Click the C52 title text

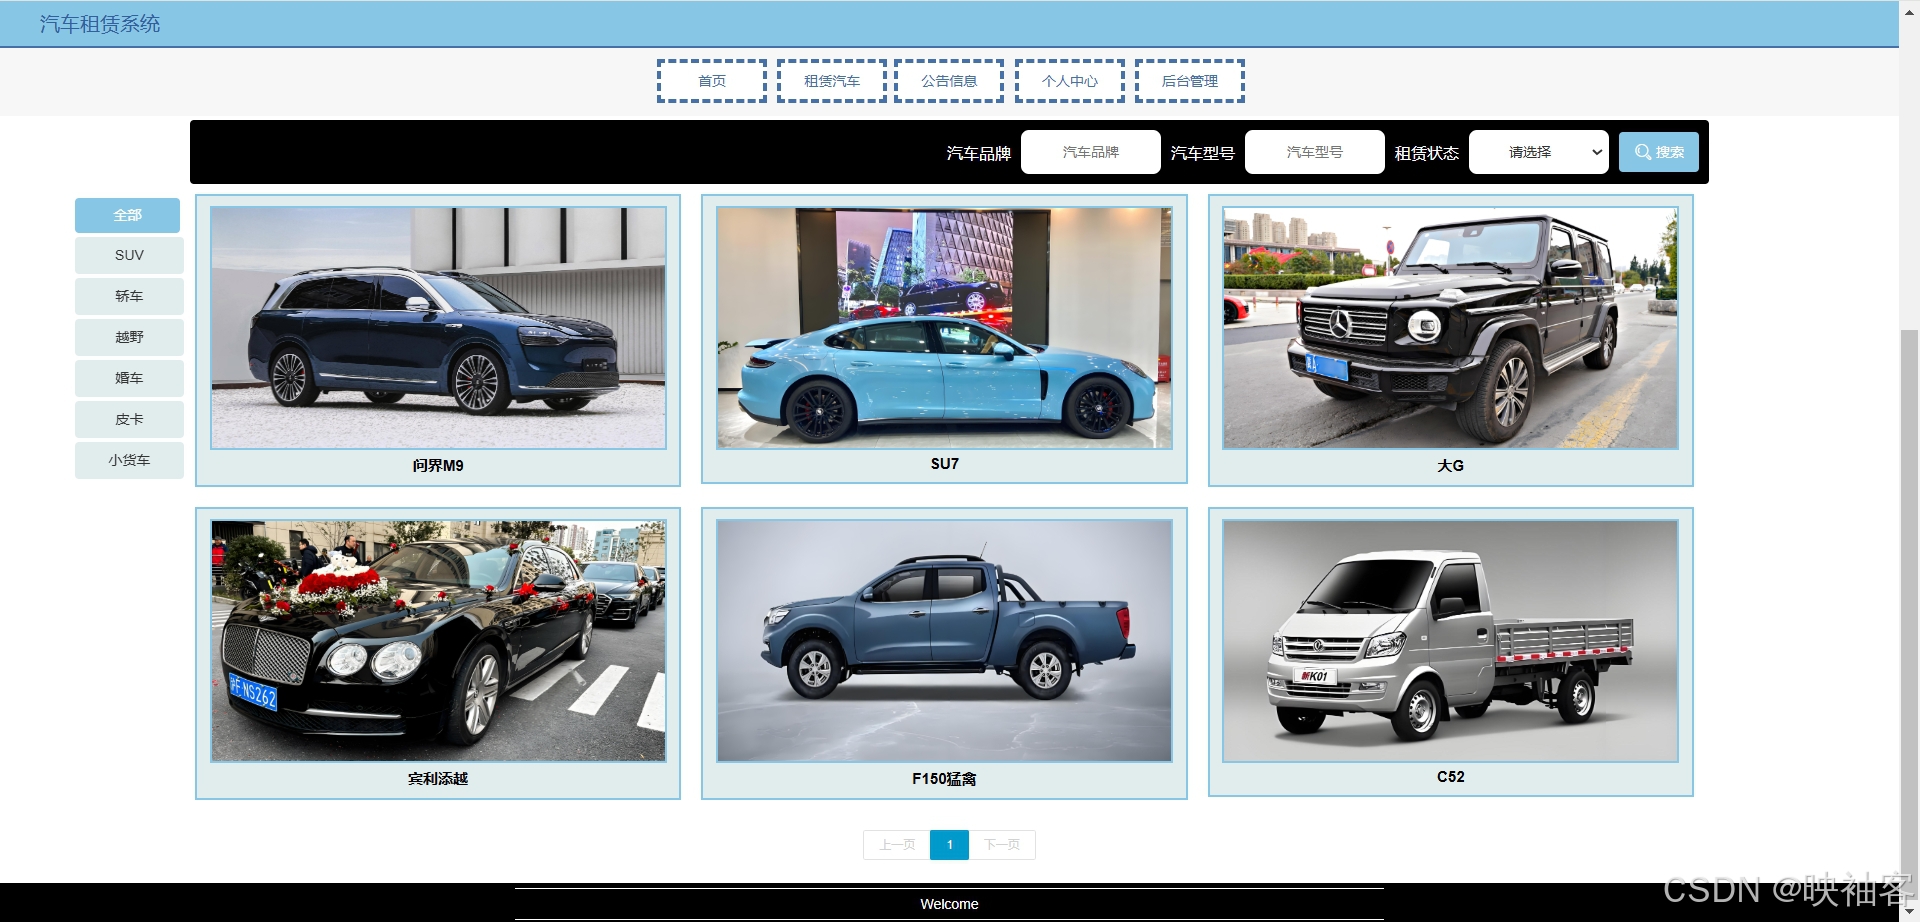1450,777
